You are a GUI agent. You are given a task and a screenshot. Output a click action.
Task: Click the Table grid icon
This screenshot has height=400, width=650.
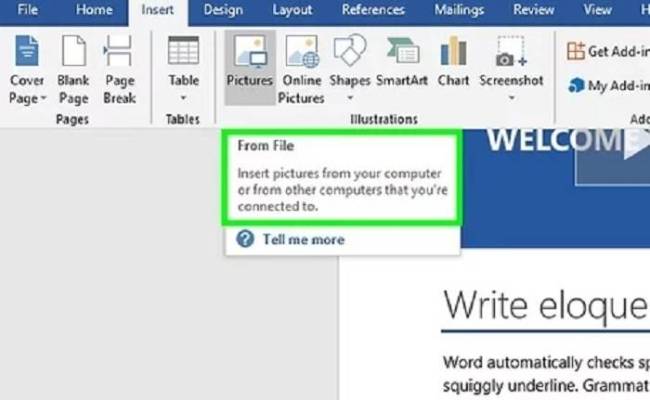coord(183,51)
